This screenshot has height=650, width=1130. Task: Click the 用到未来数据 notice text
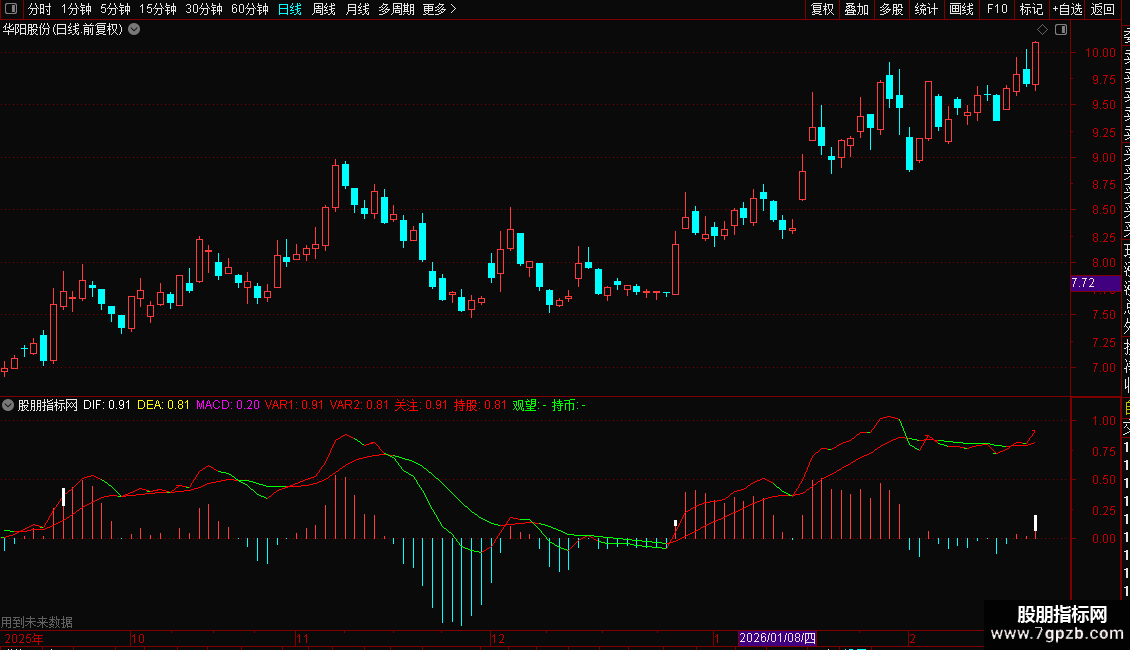point(37,622)
